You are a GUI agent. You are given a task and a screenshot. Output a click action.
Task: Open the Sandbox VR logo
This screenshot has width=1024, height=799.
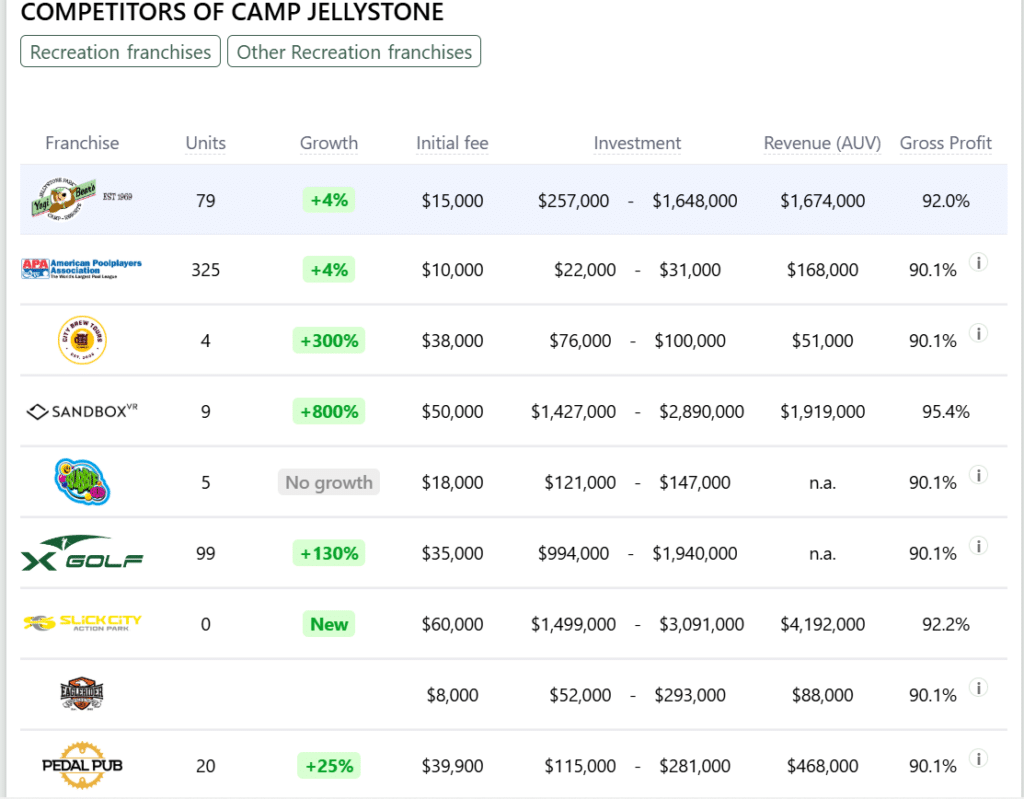point(82,411)
